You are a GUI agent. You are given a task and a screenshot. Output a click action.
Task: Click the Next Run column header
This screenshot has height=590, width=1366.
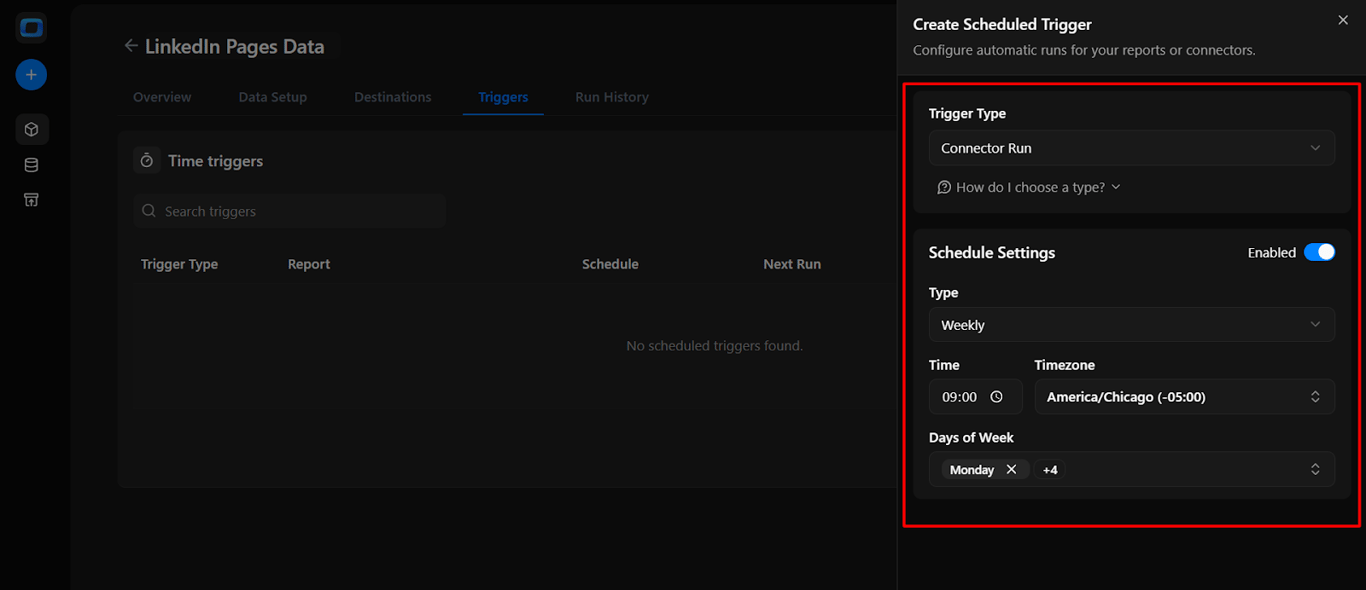[792, 264]
